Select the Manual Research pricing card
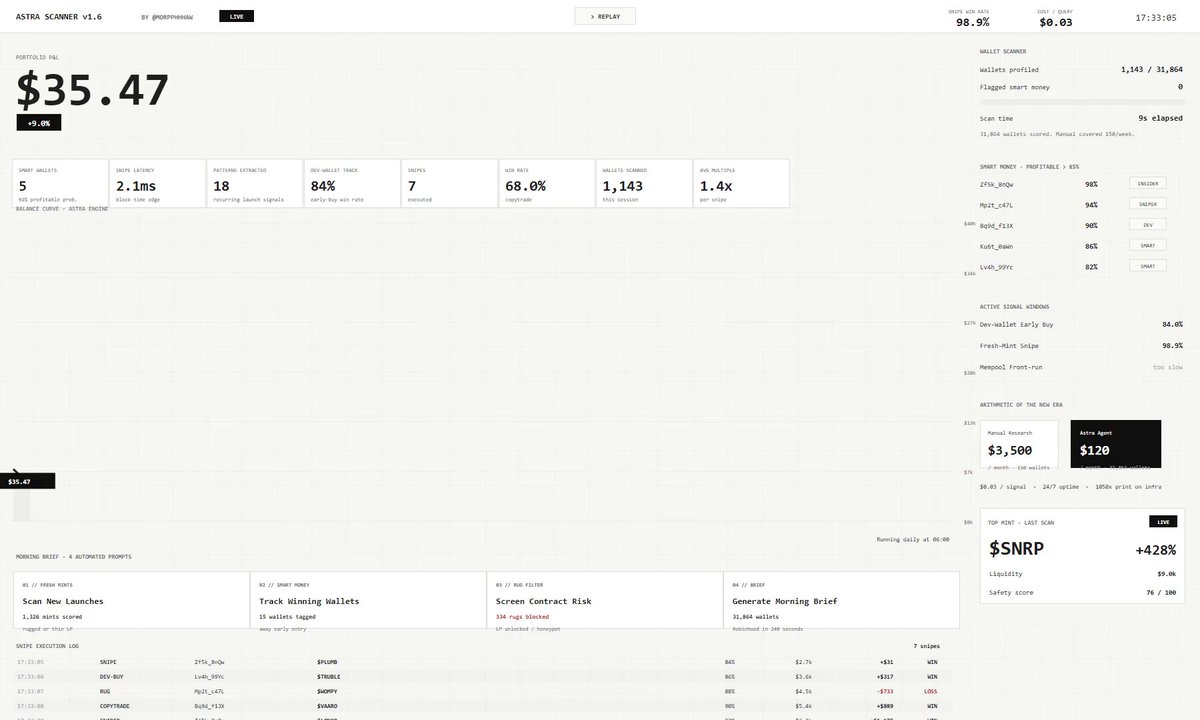 [x=1019, y=443]
